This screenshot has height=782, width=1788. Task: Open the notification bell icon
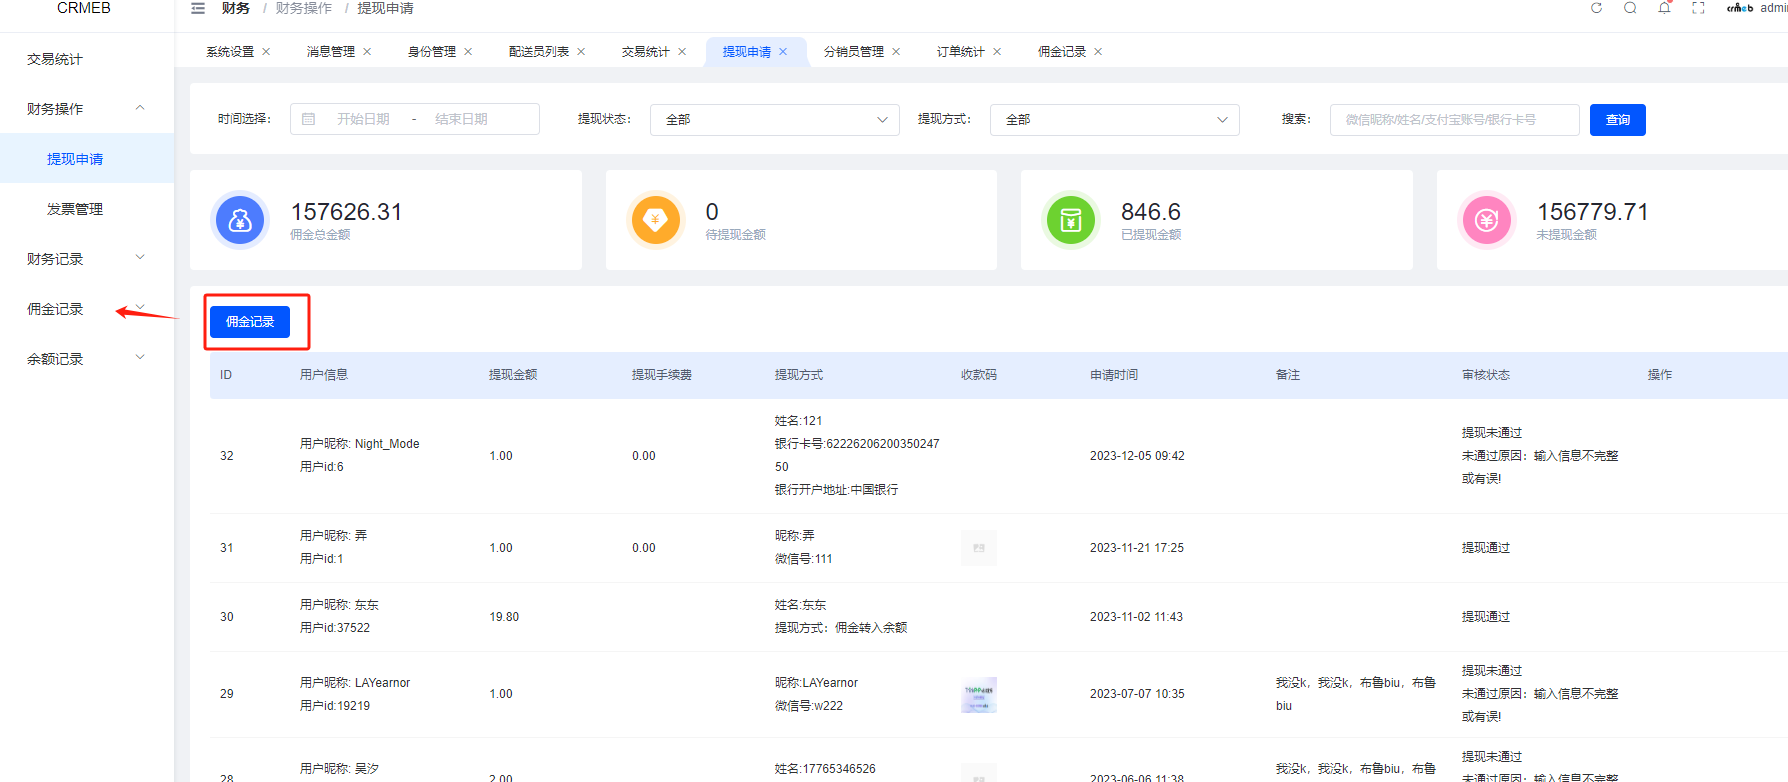1664,8
